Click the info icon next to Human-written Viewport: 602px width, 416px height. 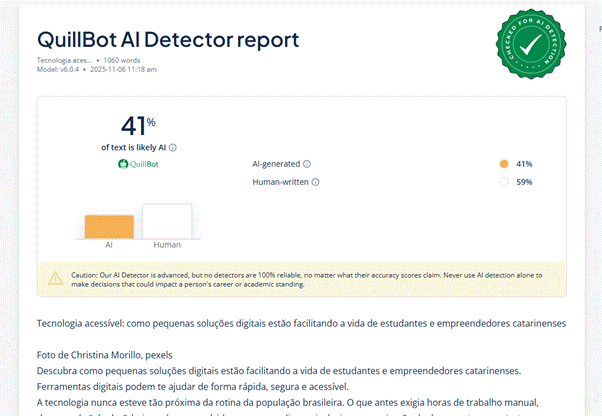(315, 182)
